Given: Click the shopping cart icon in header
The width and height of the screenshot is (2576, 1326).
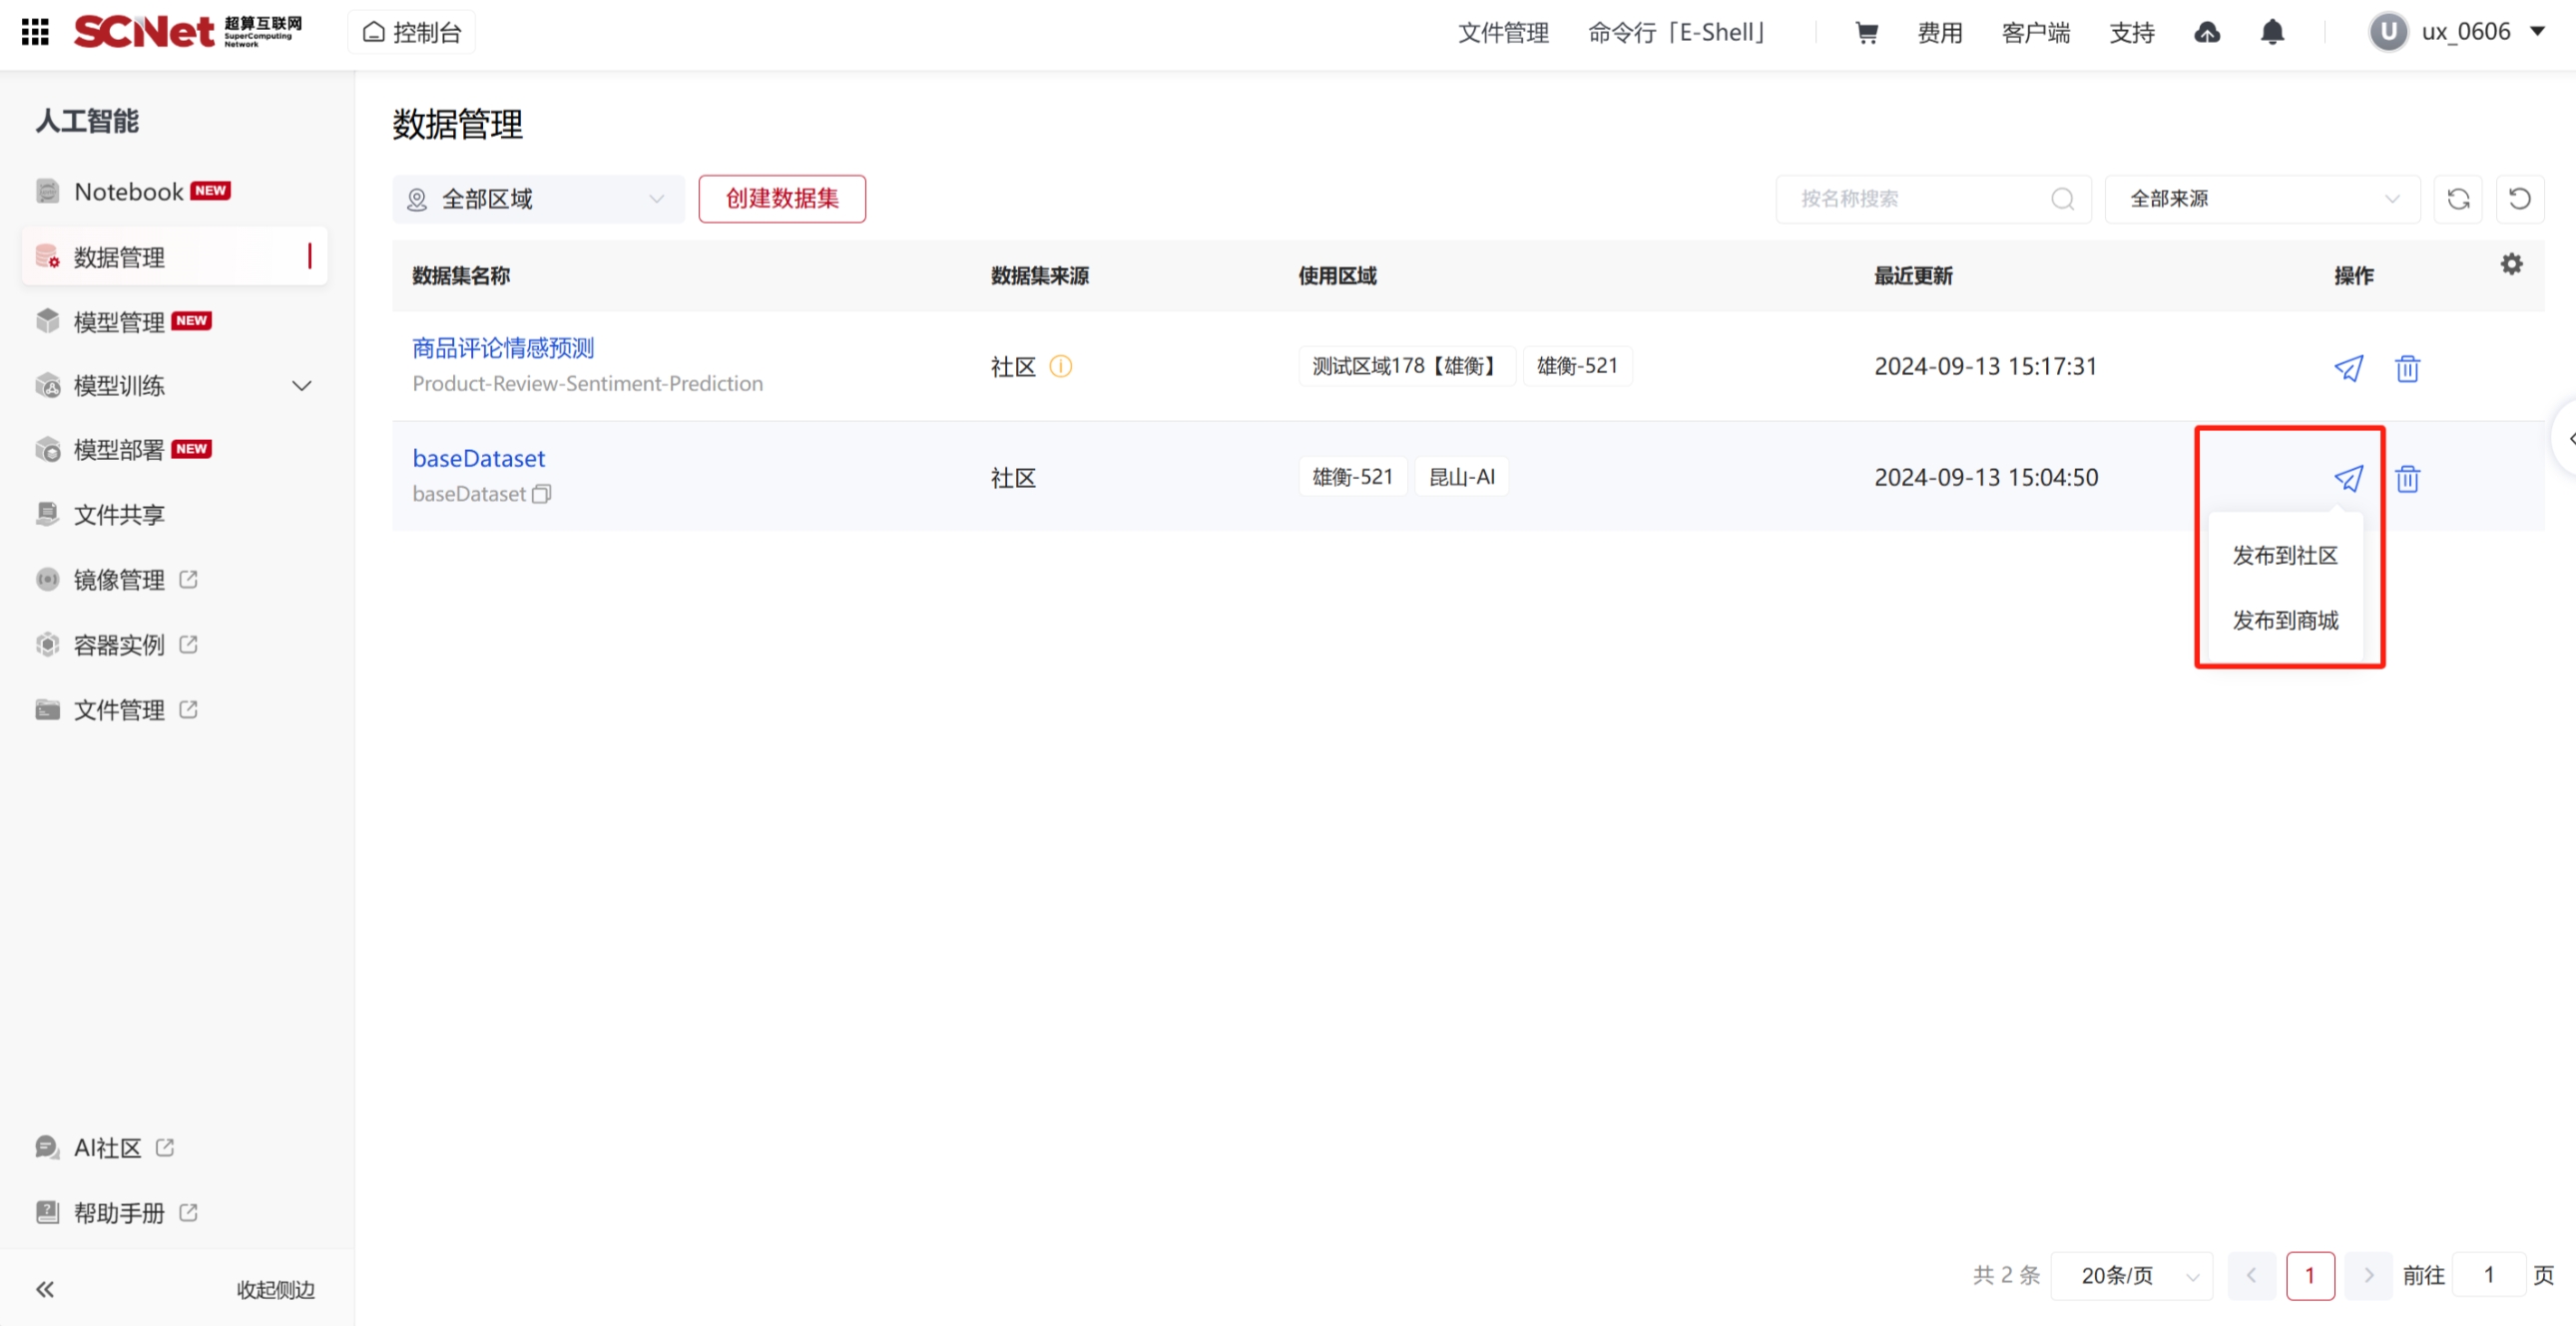Looking at the screenshot, I should point(1866,32).
